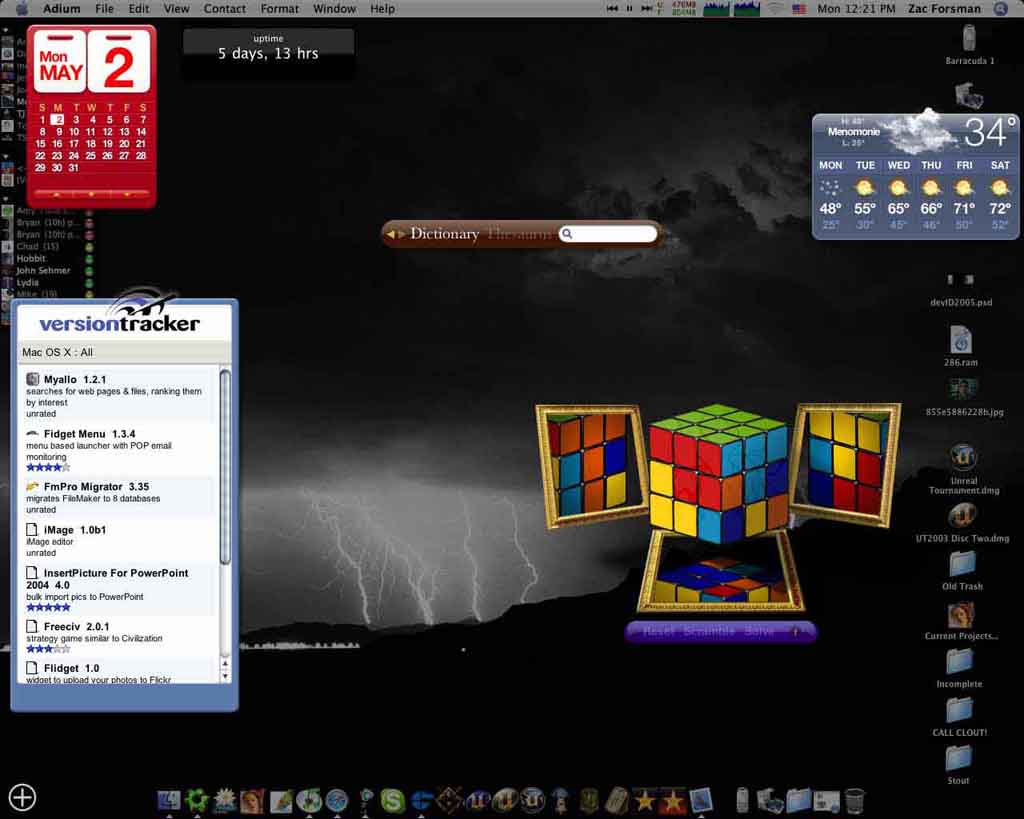Screen dimensions: 1024x819
Task: Click the Dashboard add-widget plus button
Action: coord(22,797)
